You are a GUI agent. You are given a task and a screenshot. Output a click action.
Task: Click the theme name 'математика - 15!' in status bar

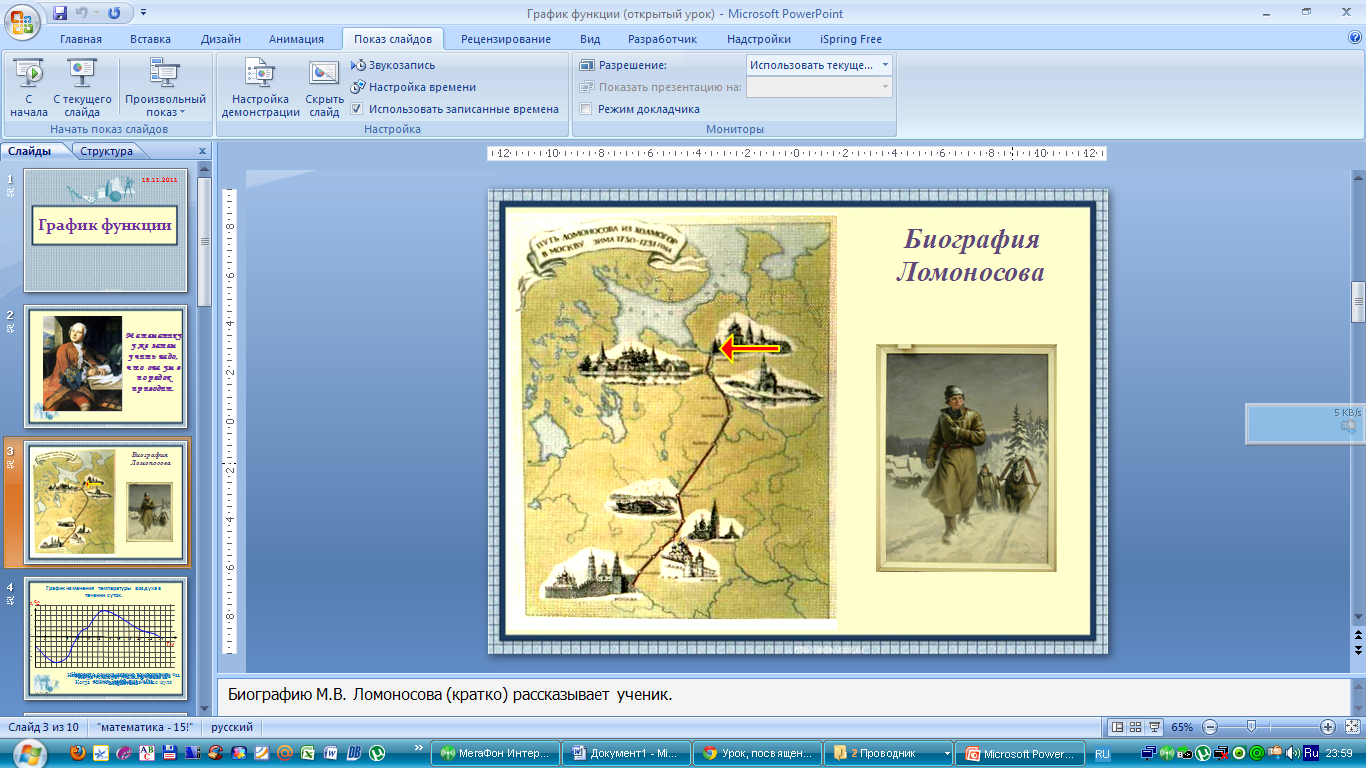pyautogui.click(x=146, y=727)
